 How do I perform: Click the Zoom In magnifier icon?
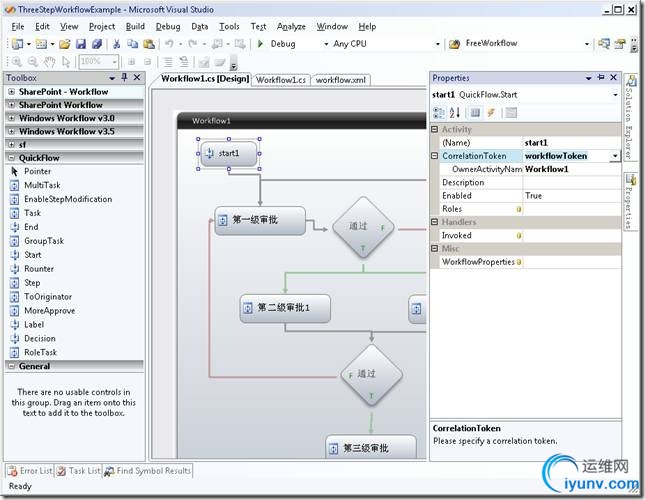tap(17, 62)
